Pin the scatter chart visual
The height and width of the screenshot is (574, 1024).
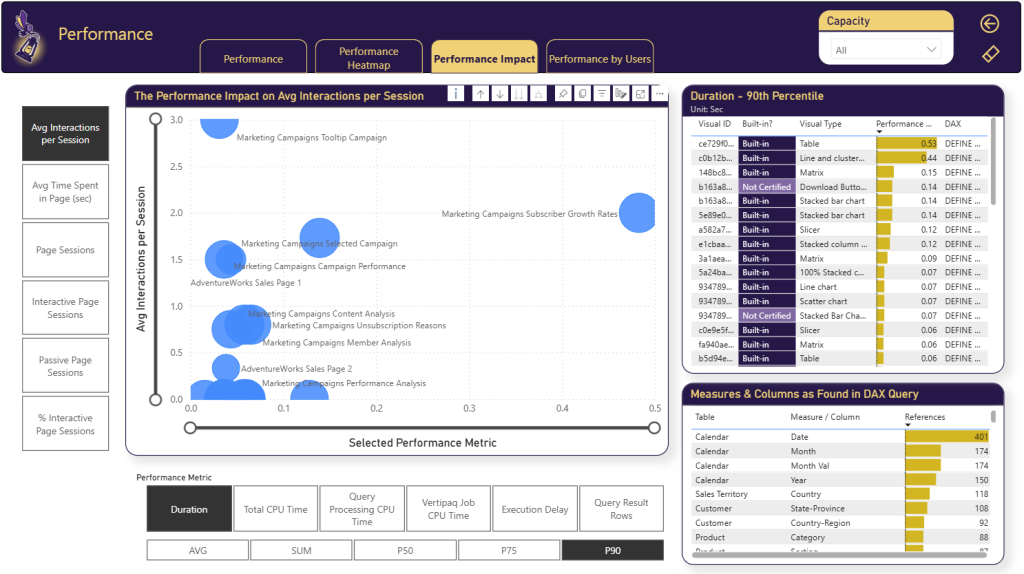tap(563, 94)
